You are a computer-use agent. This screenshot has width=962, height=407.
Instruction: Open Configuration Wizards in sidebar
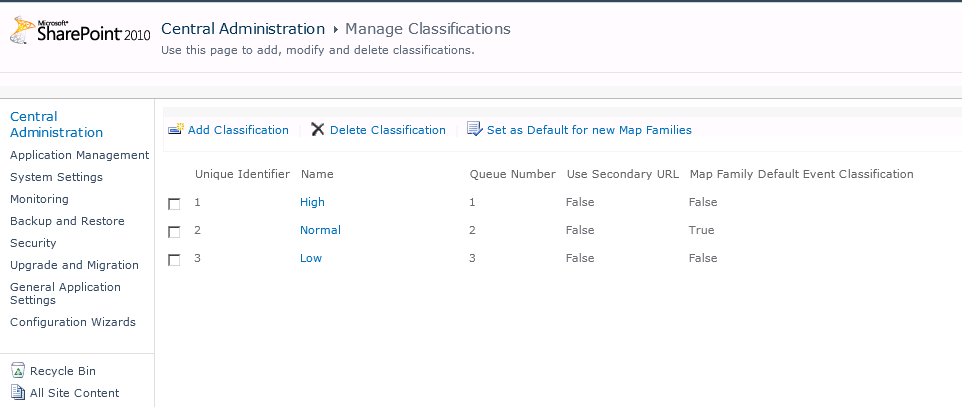coord(73,322)
